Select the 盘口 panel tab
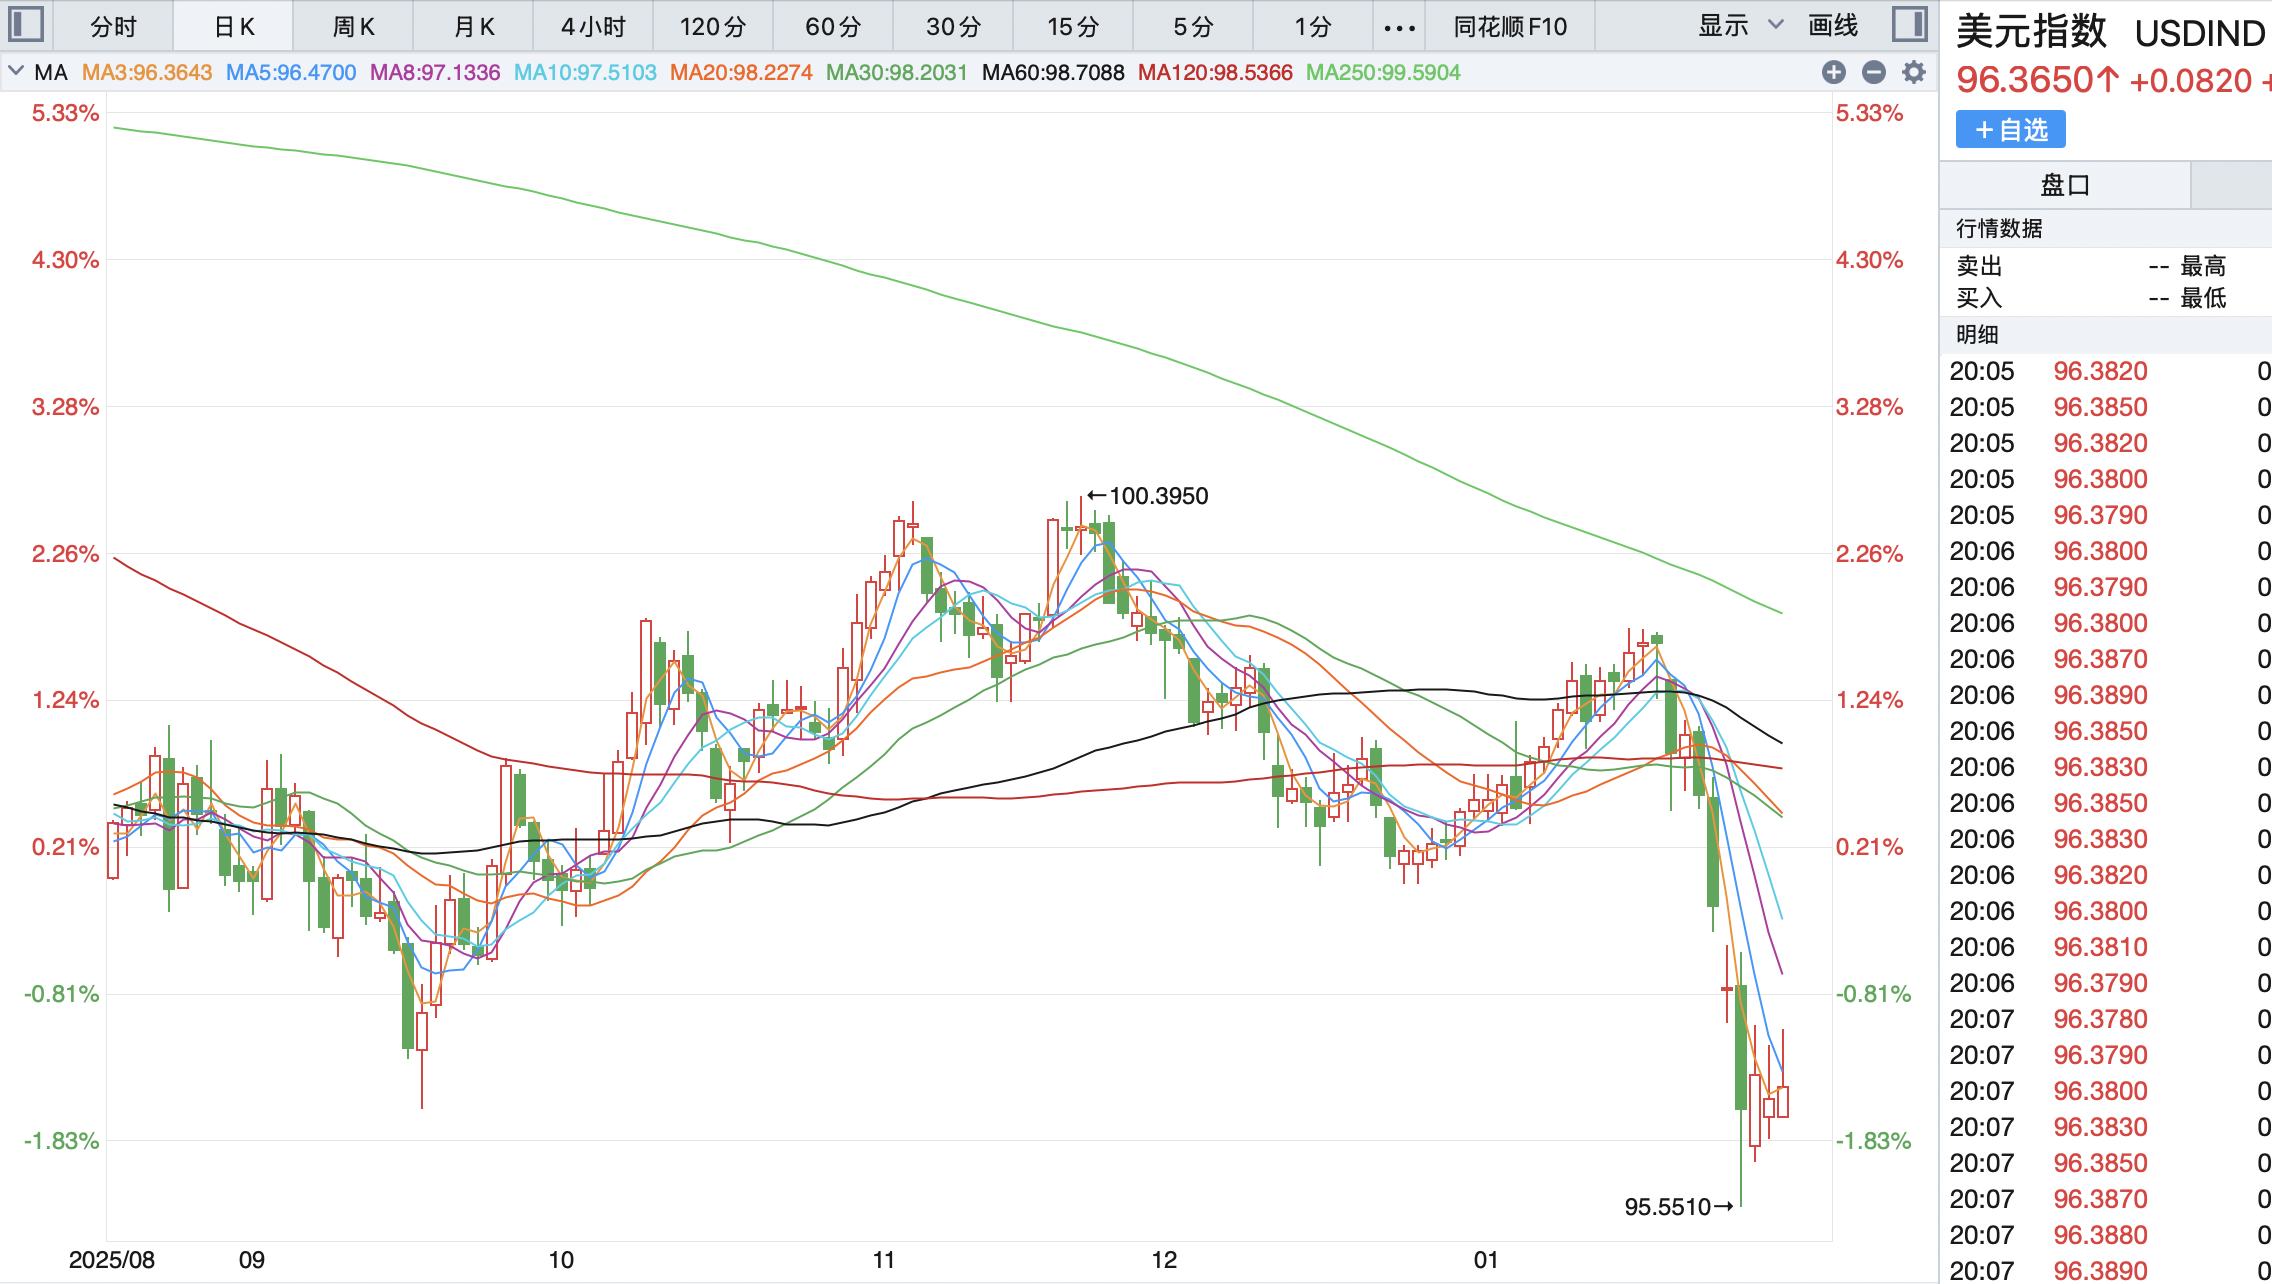This screenshot has height=1284, width=2272. tap(2064, 185)
